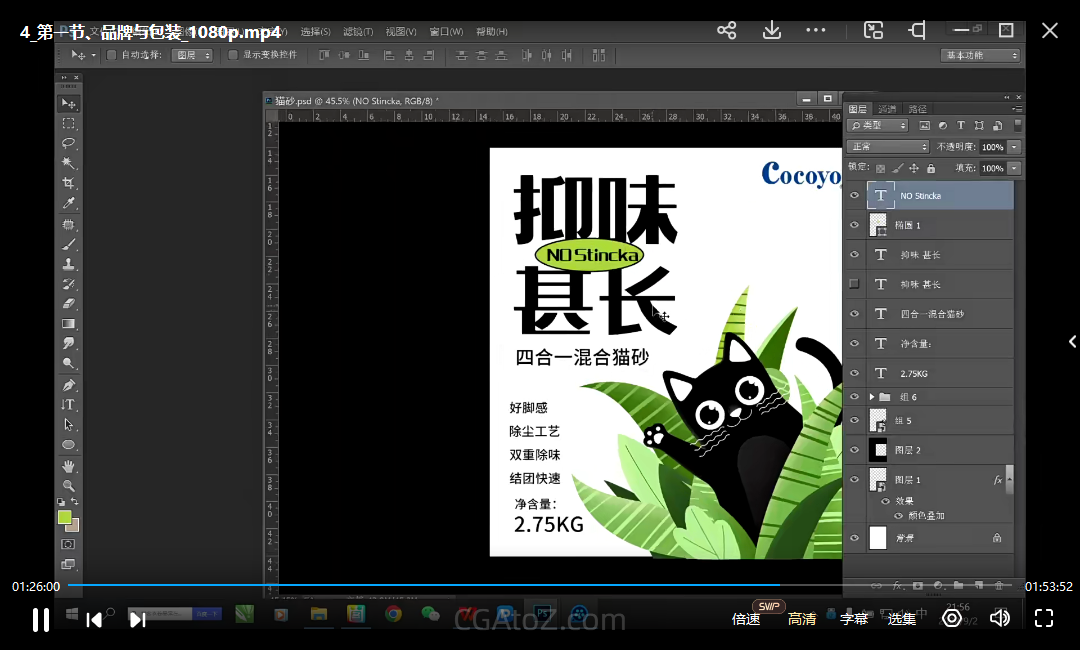1080x650 pixels.
Task: Click the Zoom tool in the toolbox
Action: tap(68, 486)
